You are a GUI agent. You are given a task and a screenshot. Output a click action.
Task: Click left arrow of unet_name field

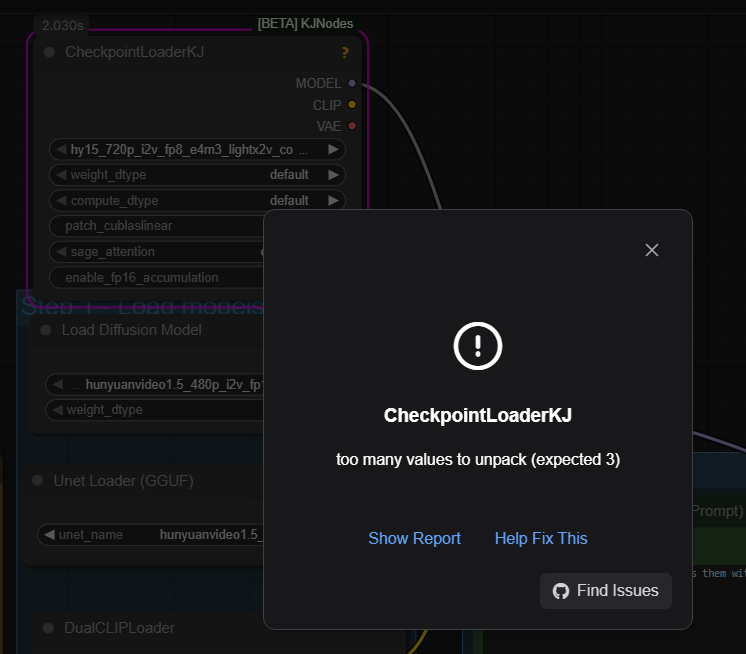pos(49,535)
